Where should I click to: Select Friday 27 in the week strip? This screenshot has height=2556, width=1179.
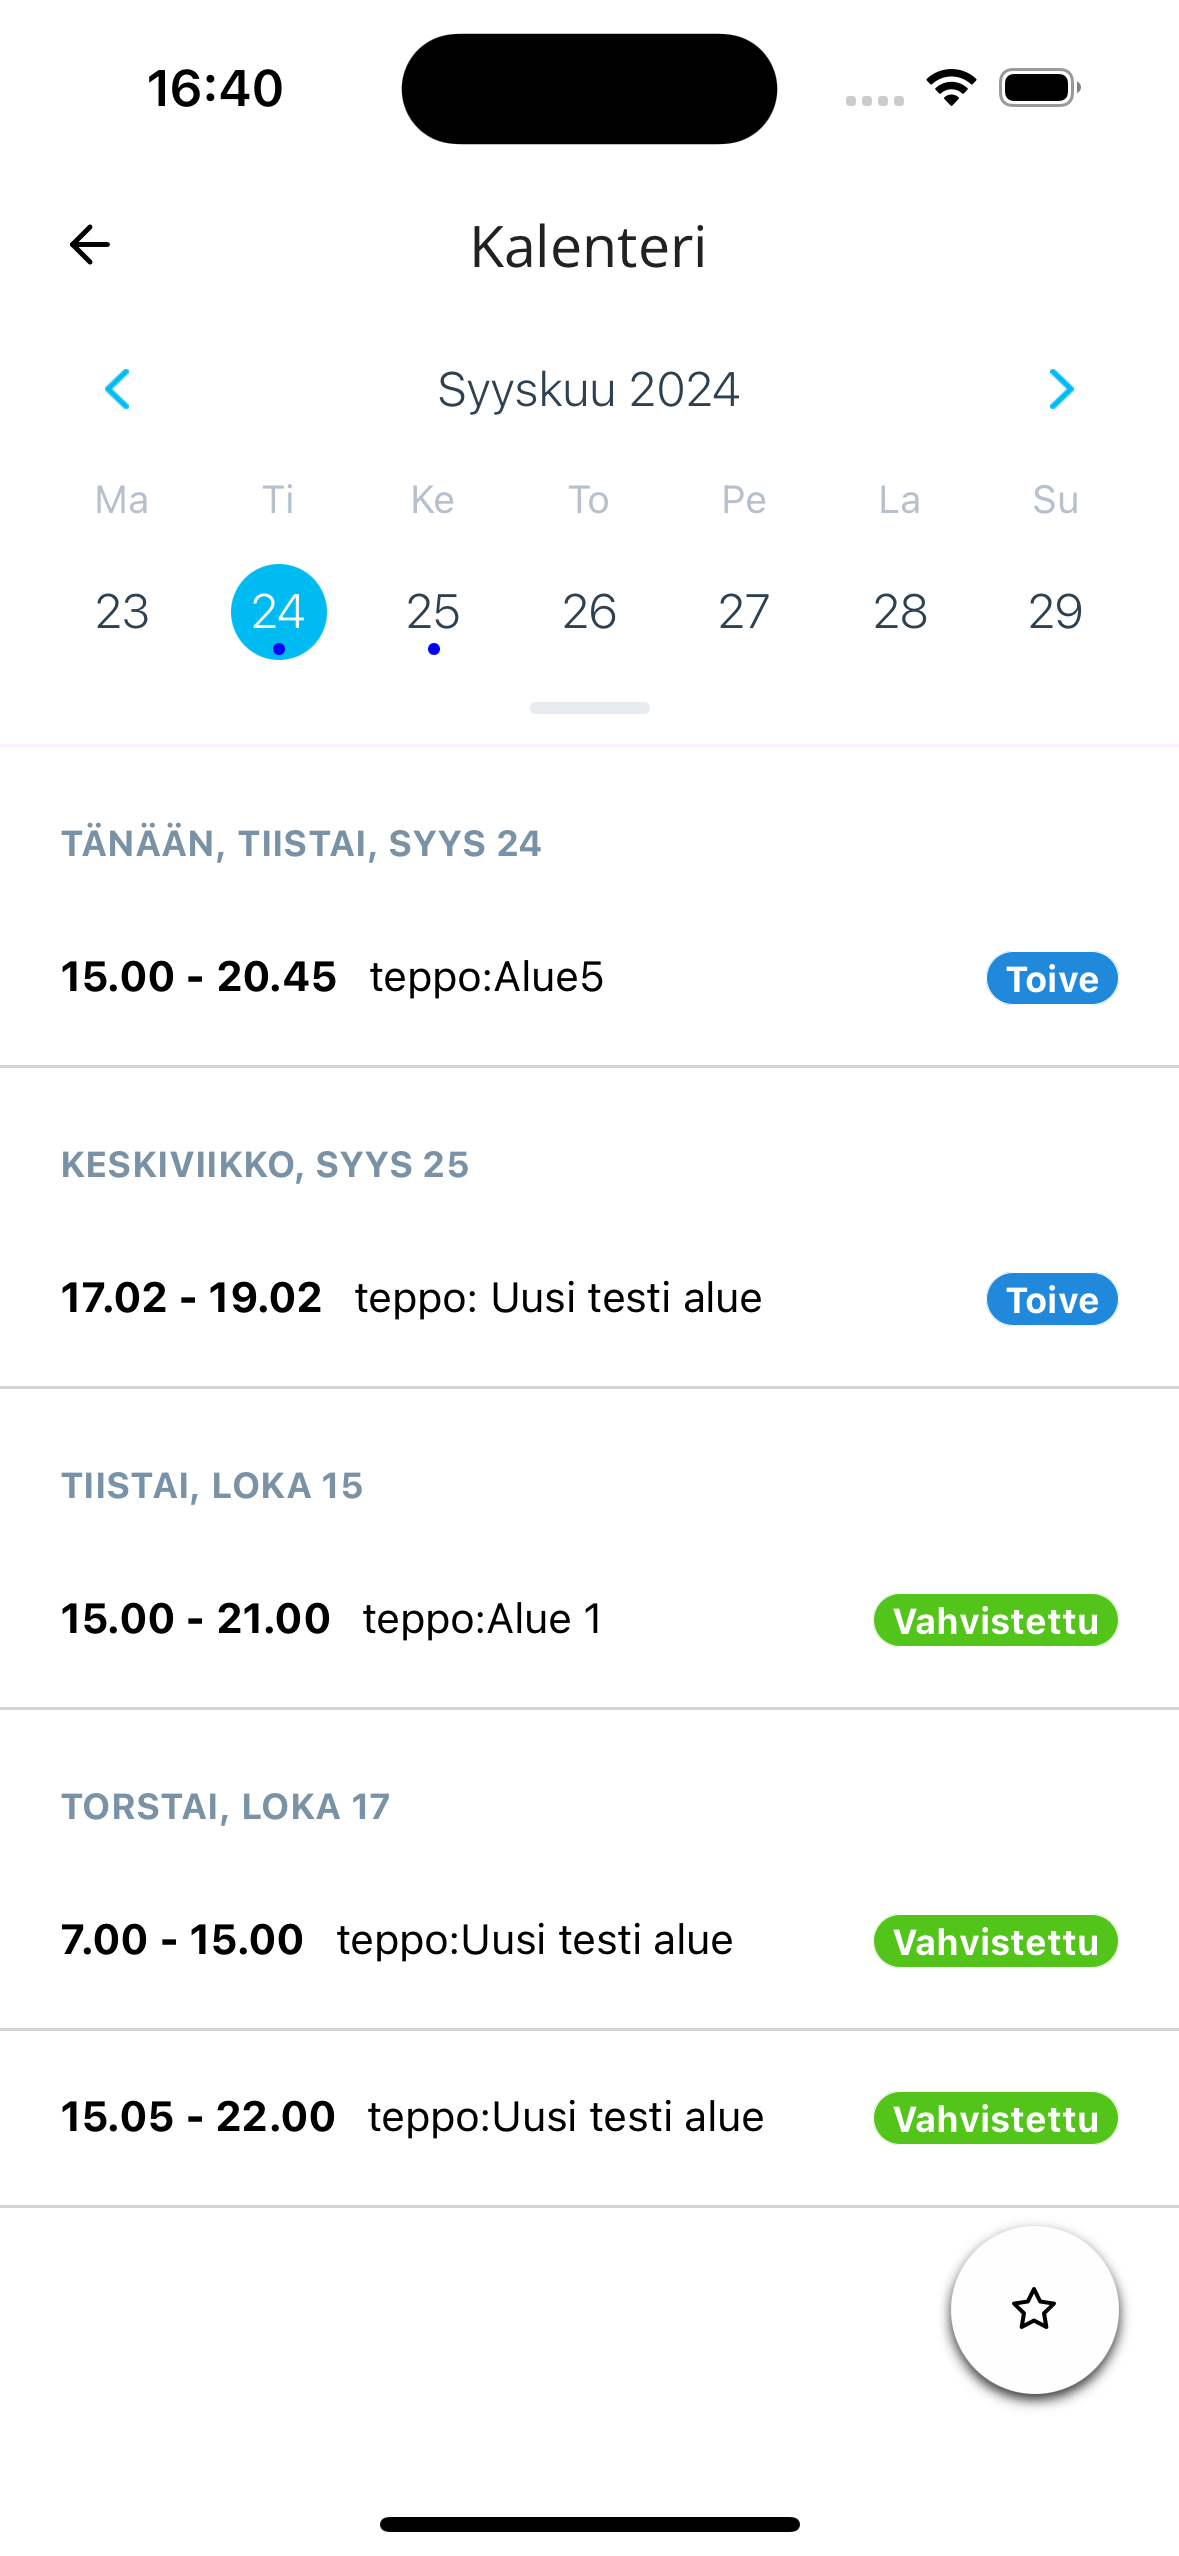click(744, 611)
